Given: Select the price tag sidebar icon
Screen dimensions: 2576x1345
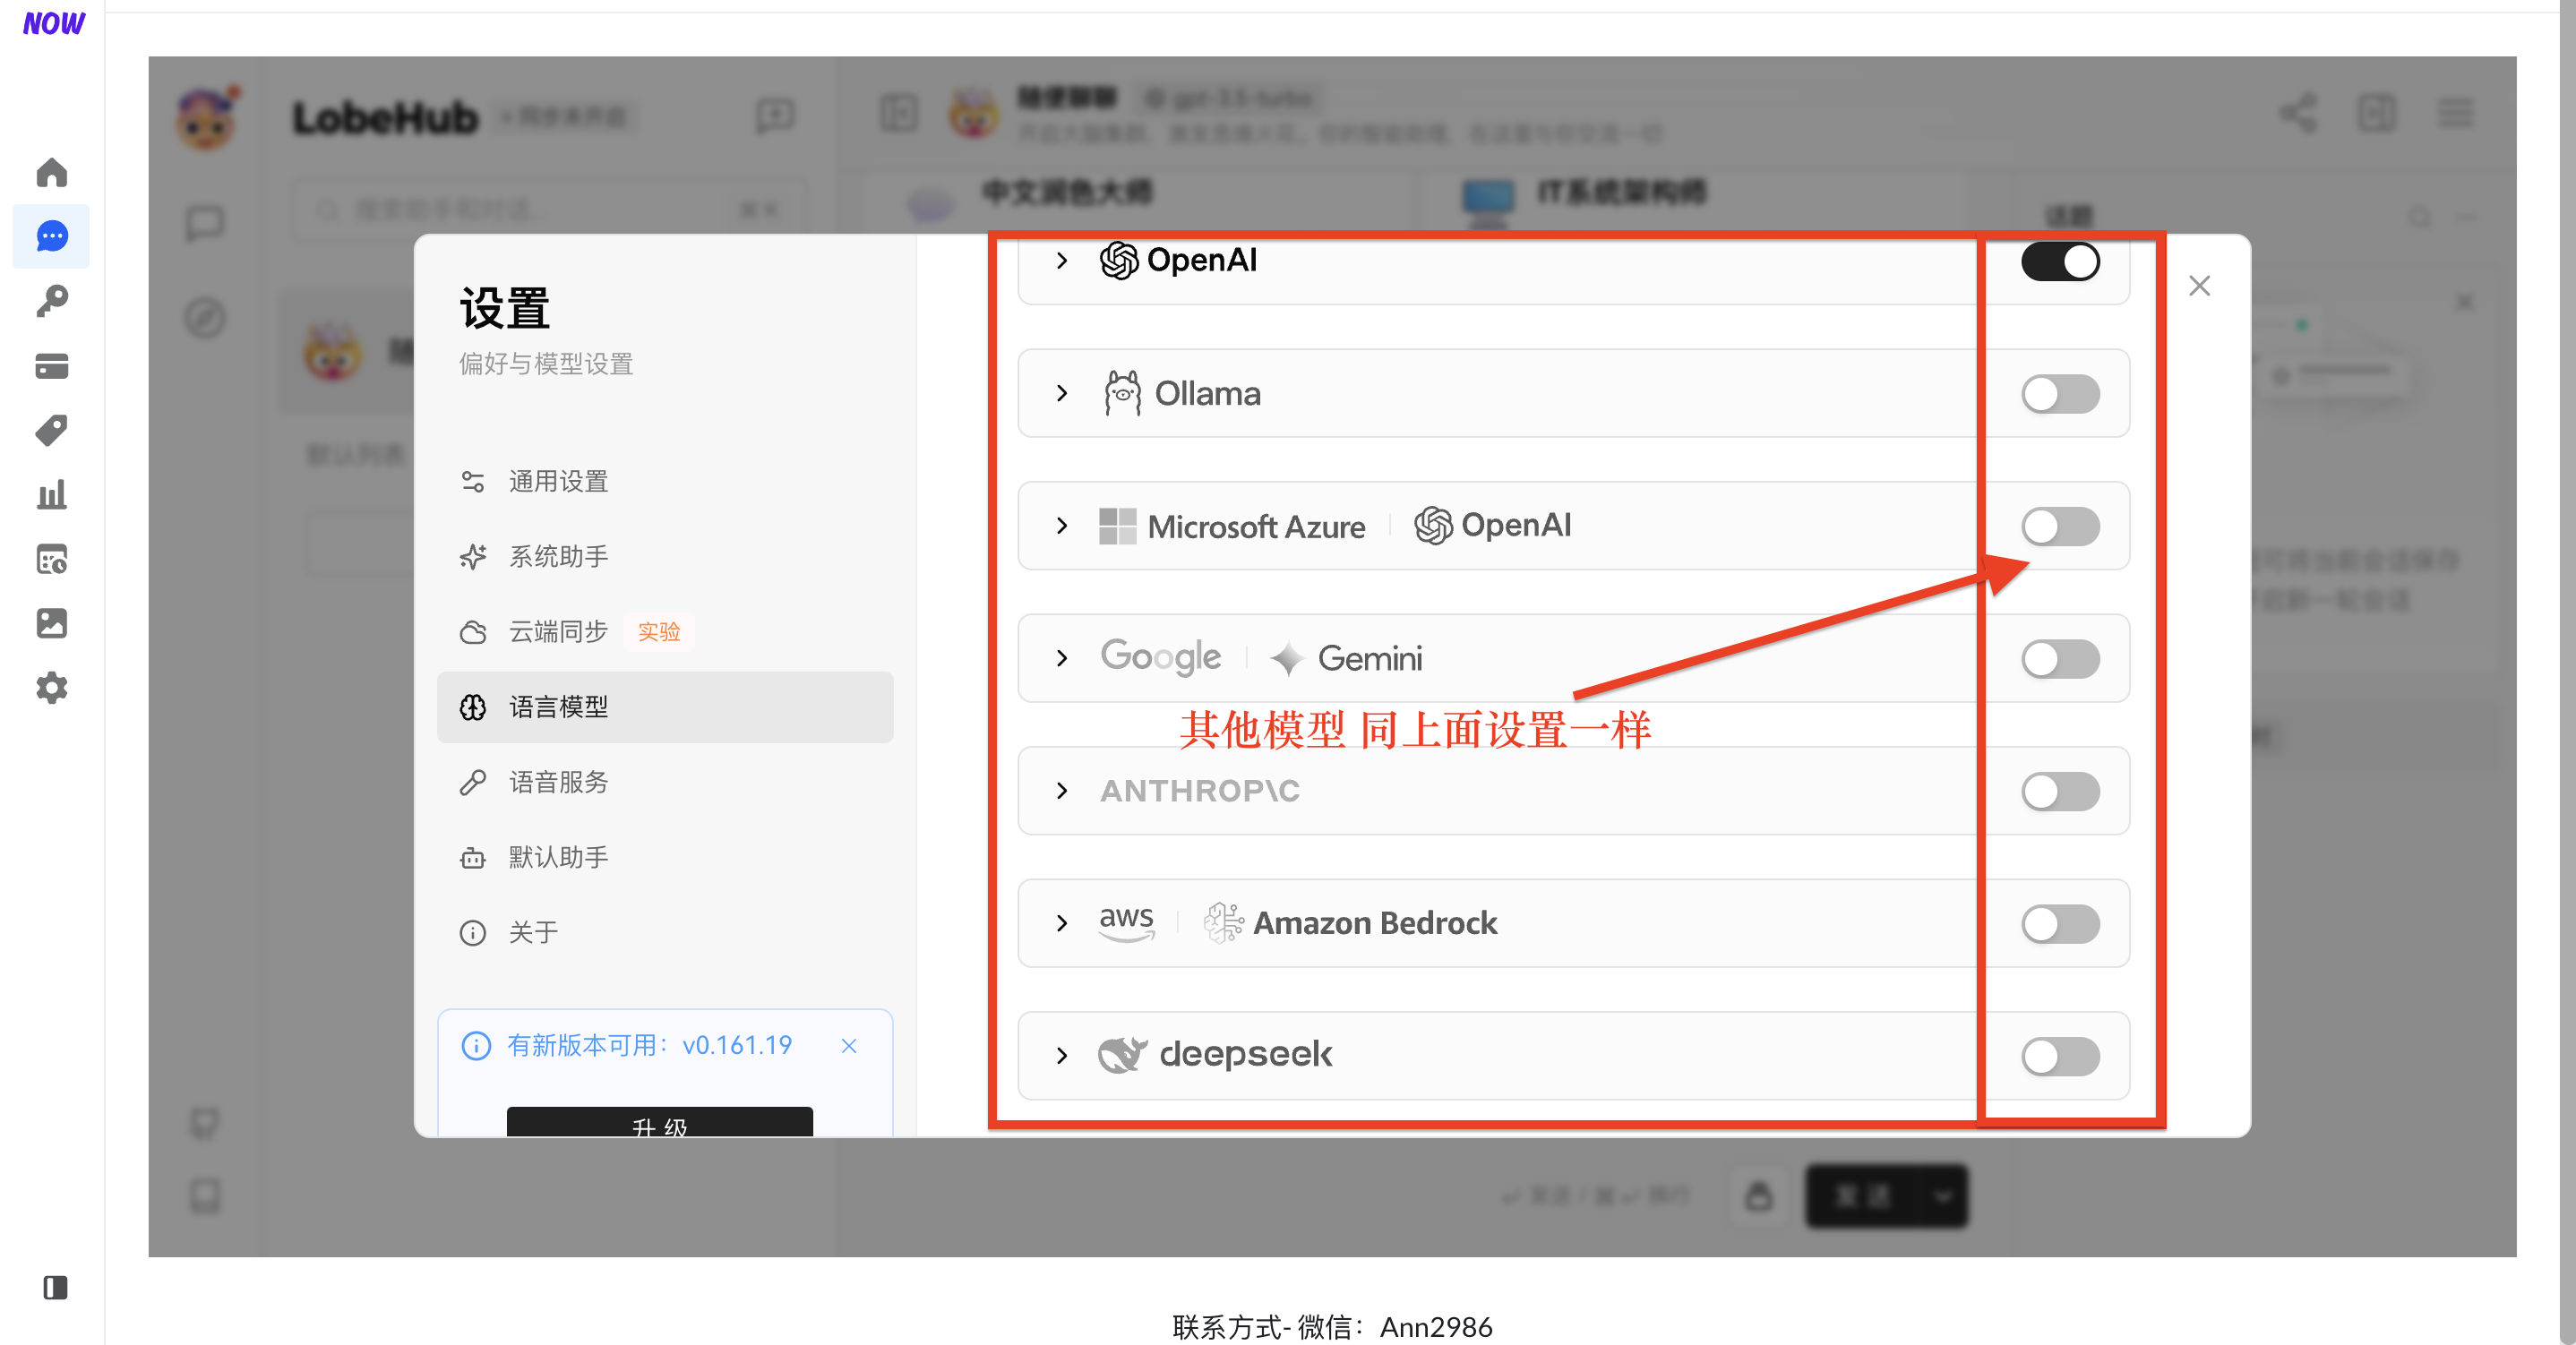Looking at the screenshot, I should point(52,430).
